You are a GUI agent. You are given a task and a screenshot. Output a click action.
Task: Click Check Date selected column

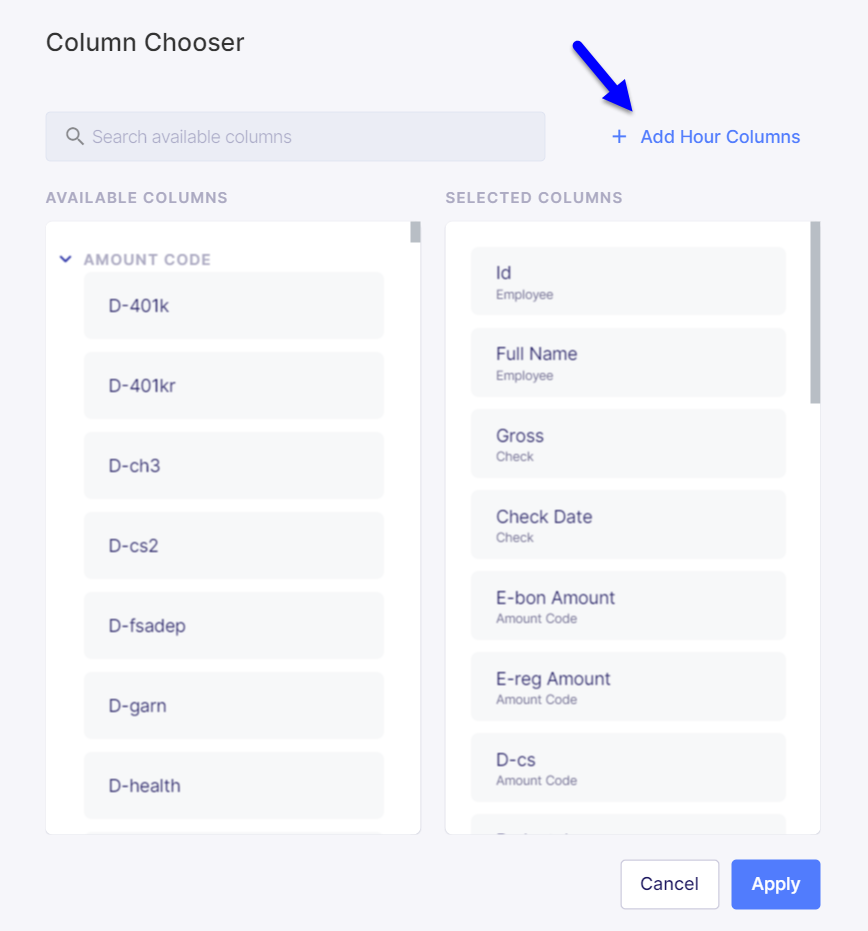pos(628,525)
